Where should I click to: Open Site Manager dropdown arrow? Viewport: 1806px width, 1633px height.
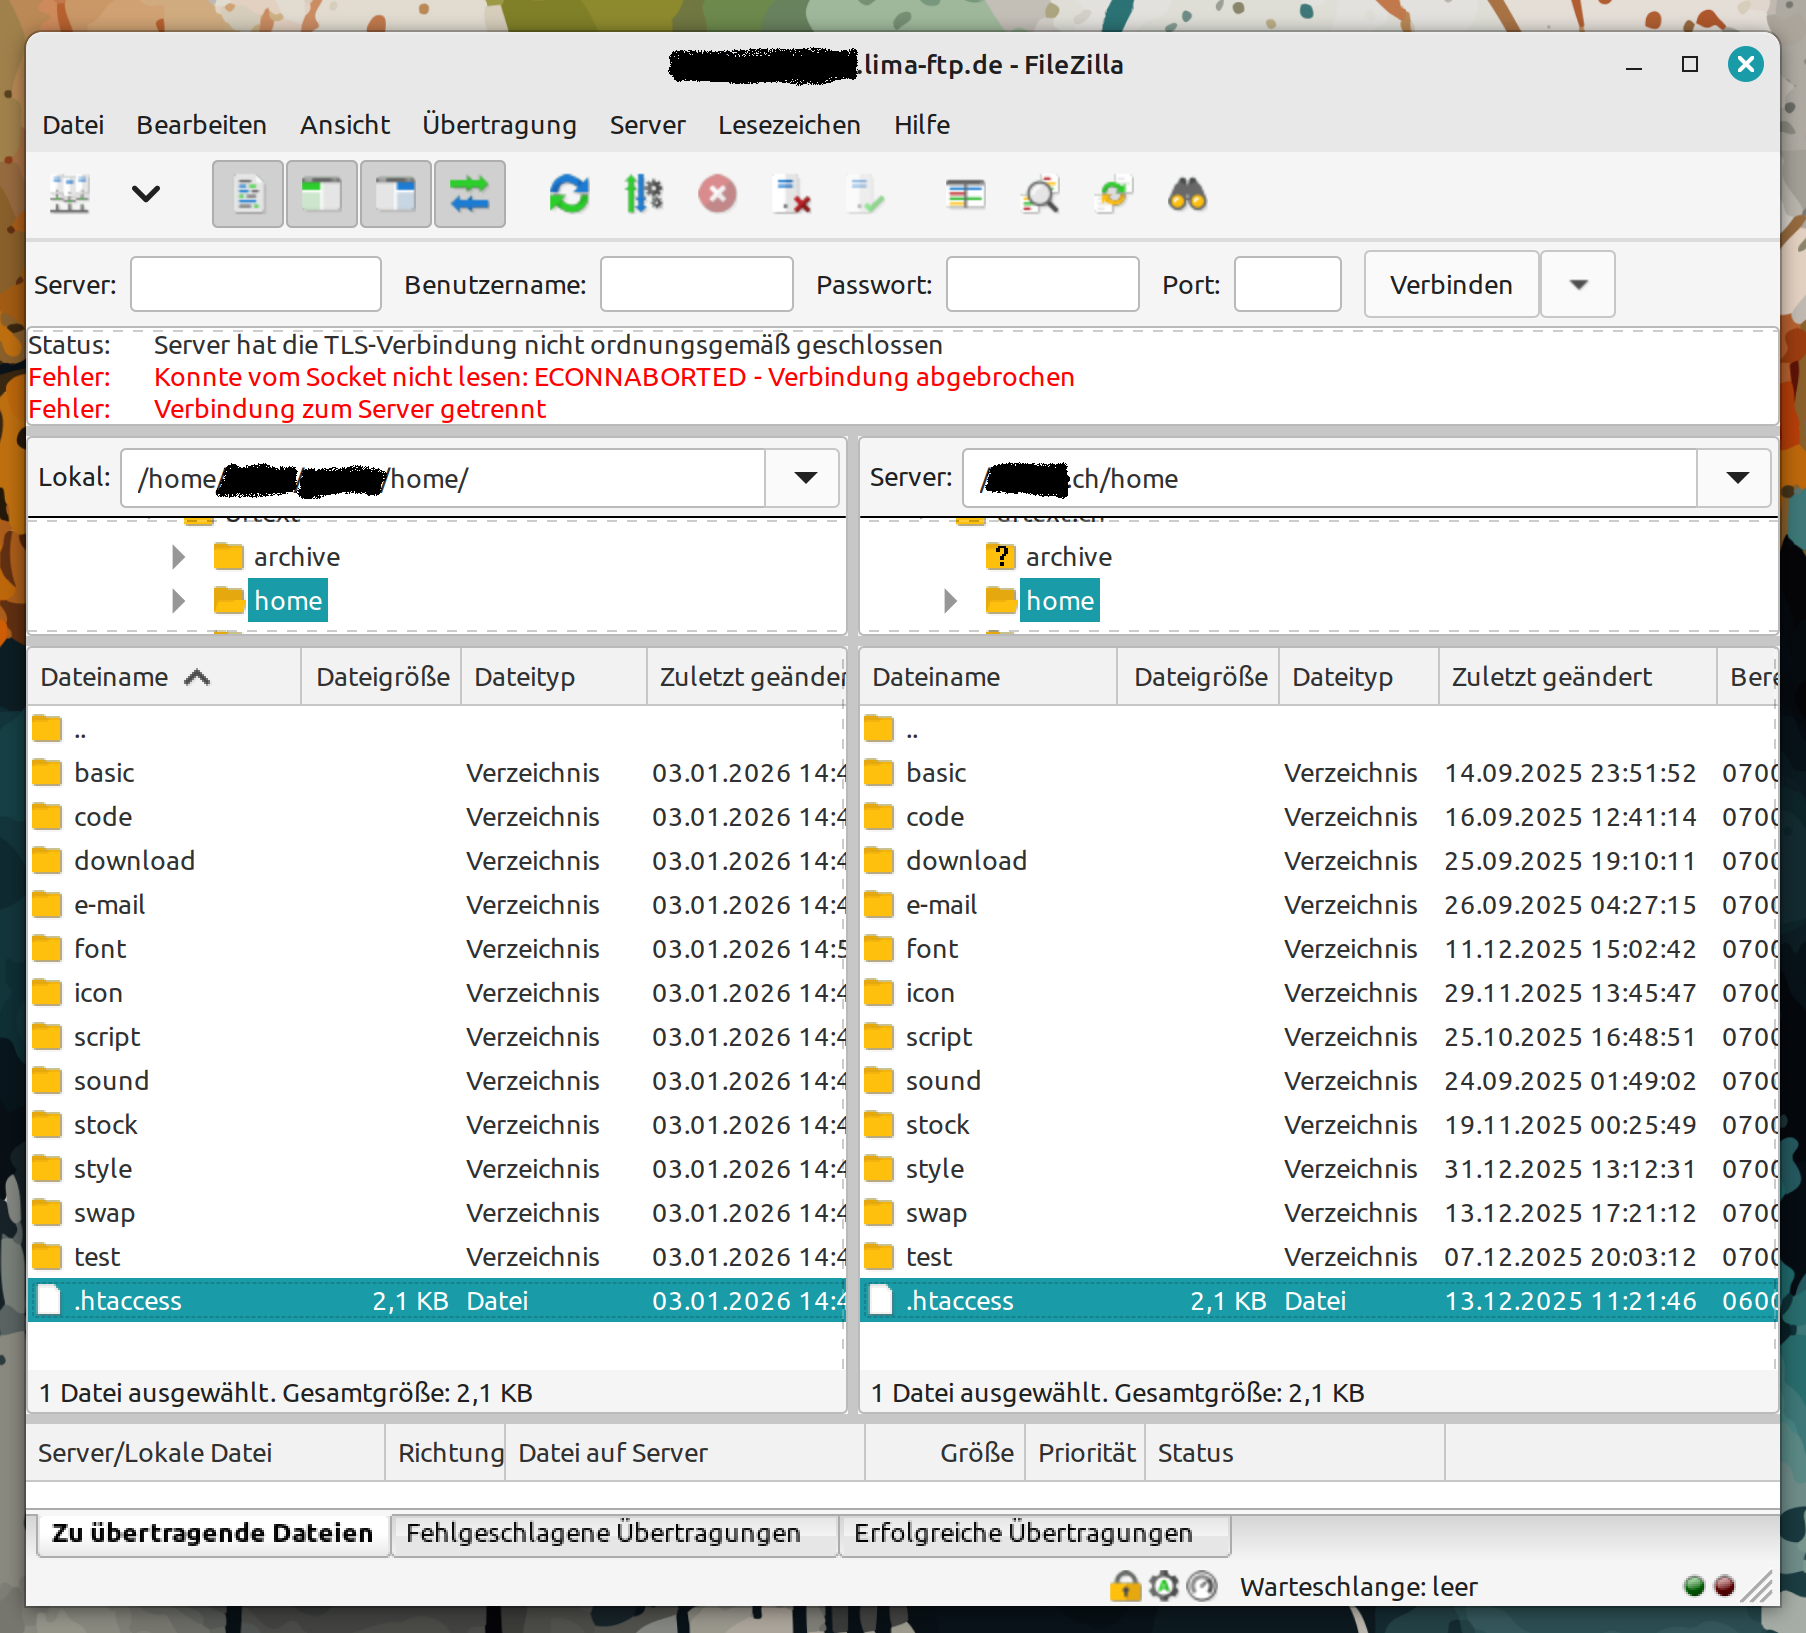click(146, 194)
